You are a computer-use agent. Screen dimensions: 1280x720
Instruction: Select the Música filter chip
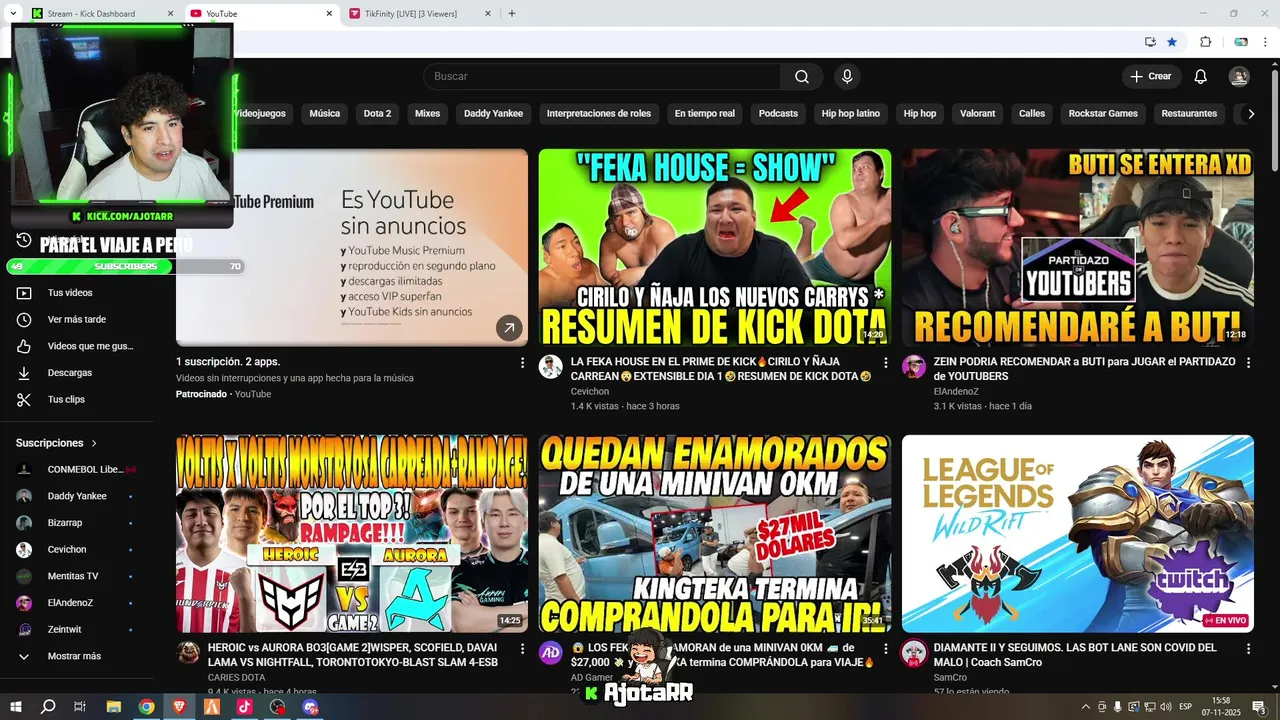tap(324, 114)
